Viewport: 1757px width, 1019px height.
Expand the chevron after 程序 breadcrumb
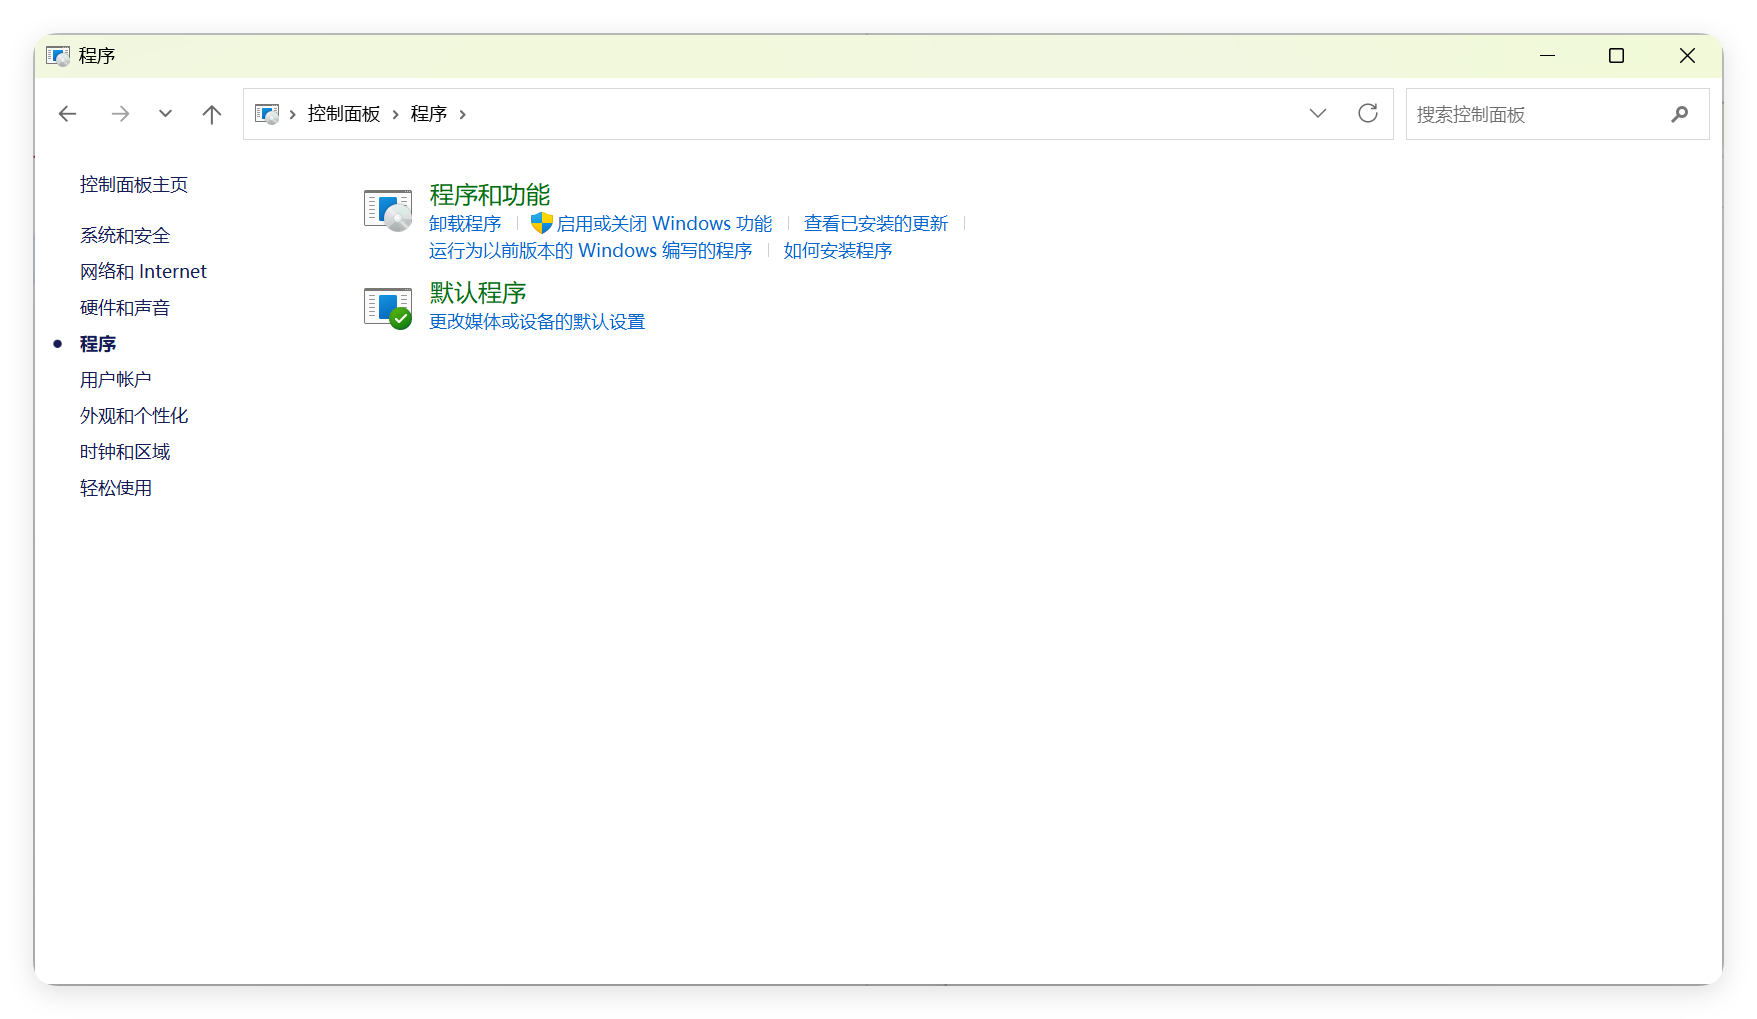tap(462, 115)
